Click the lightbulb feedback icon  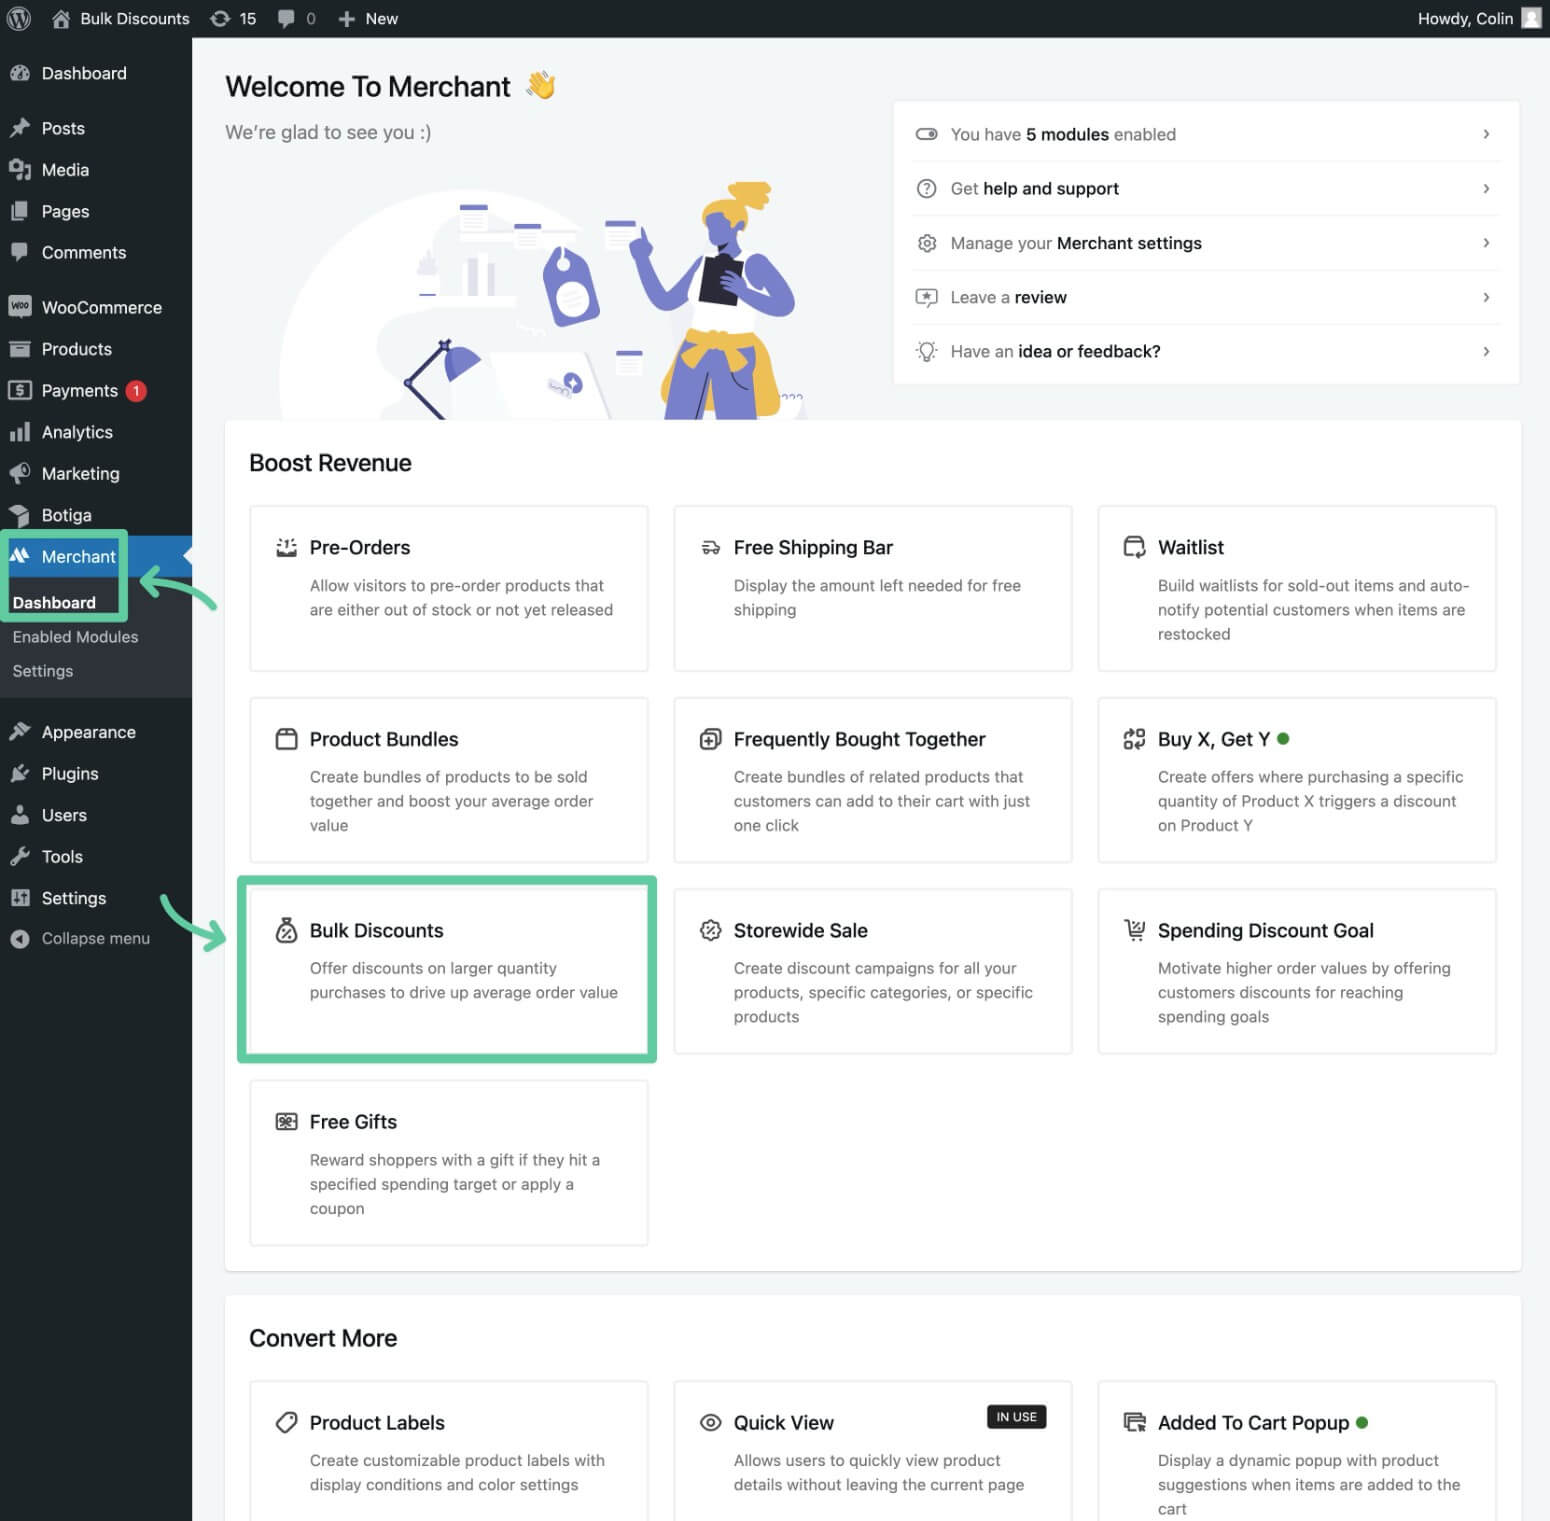[927, 351]
